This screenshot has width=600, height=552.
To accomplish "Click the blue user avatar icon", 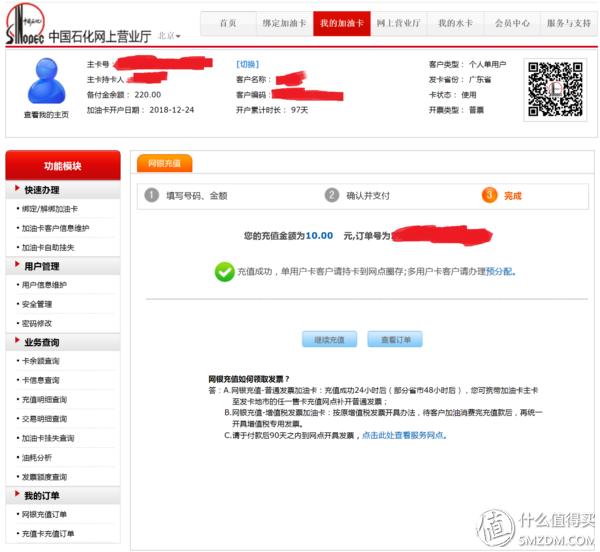I will 46,81.
